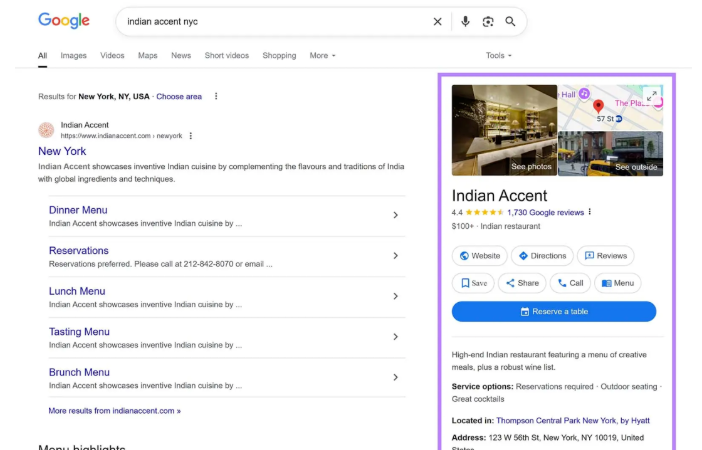The width and height of the screenshot is (702, 450).
Task: Open the Tools dropdown
Action: 498,56
